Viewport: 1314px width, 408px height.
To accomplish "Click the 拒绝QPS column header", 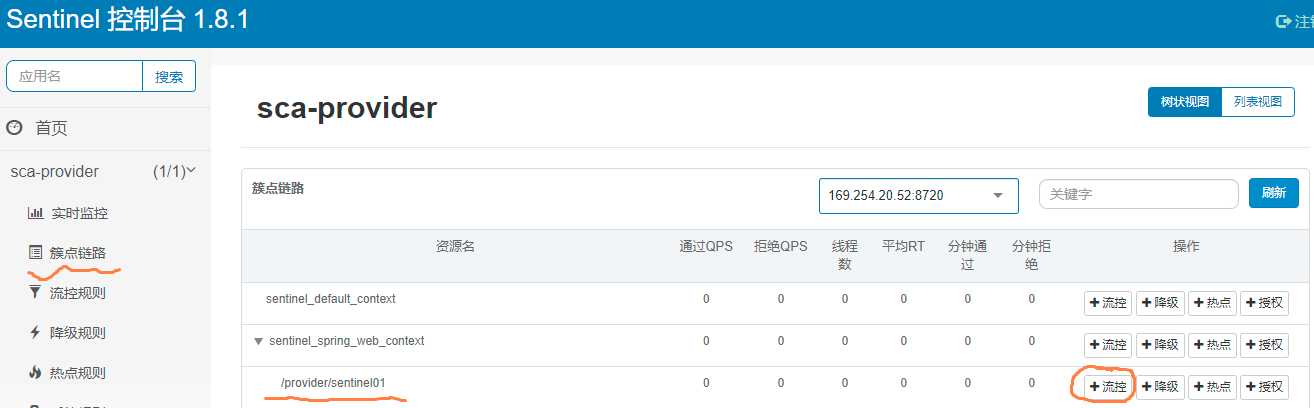I will click(x=781, y=246).
